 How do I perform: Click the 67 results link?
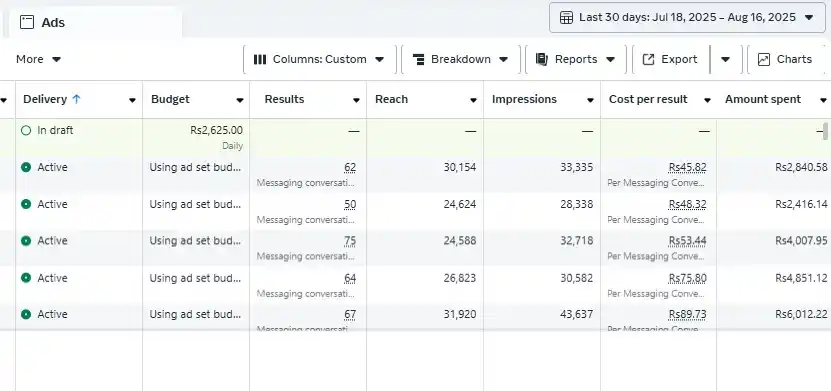tap(350, 315)
